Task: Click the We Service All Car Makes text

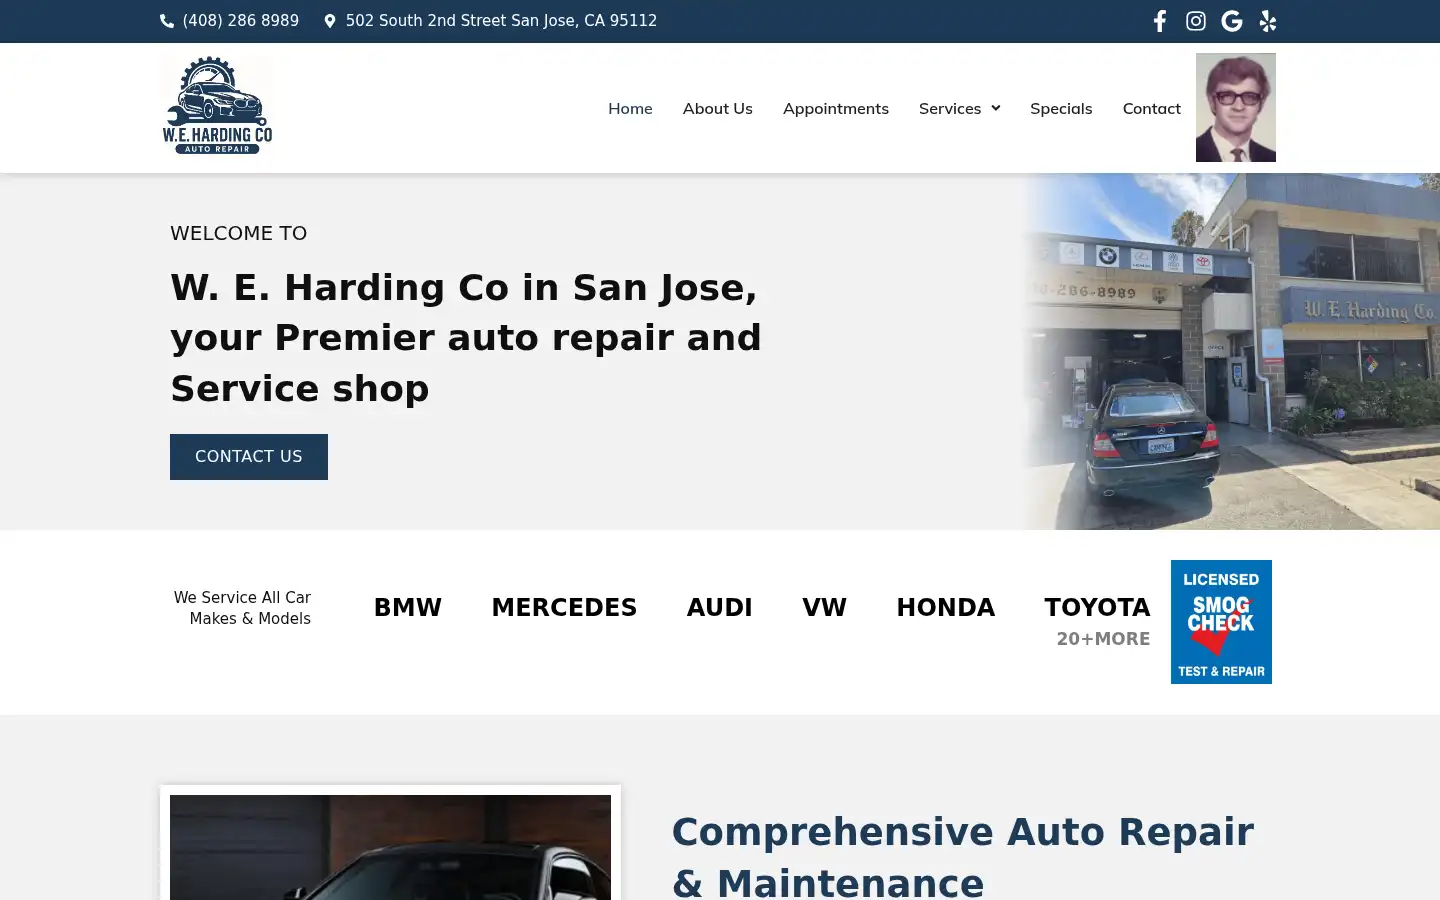Action: (x=243, y=608)
